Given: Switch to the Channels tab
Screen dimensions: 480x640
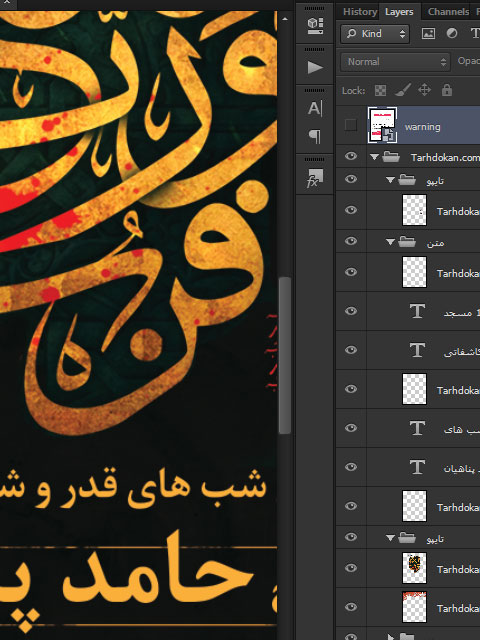Looking at the screenshot, I should point(448,12).
